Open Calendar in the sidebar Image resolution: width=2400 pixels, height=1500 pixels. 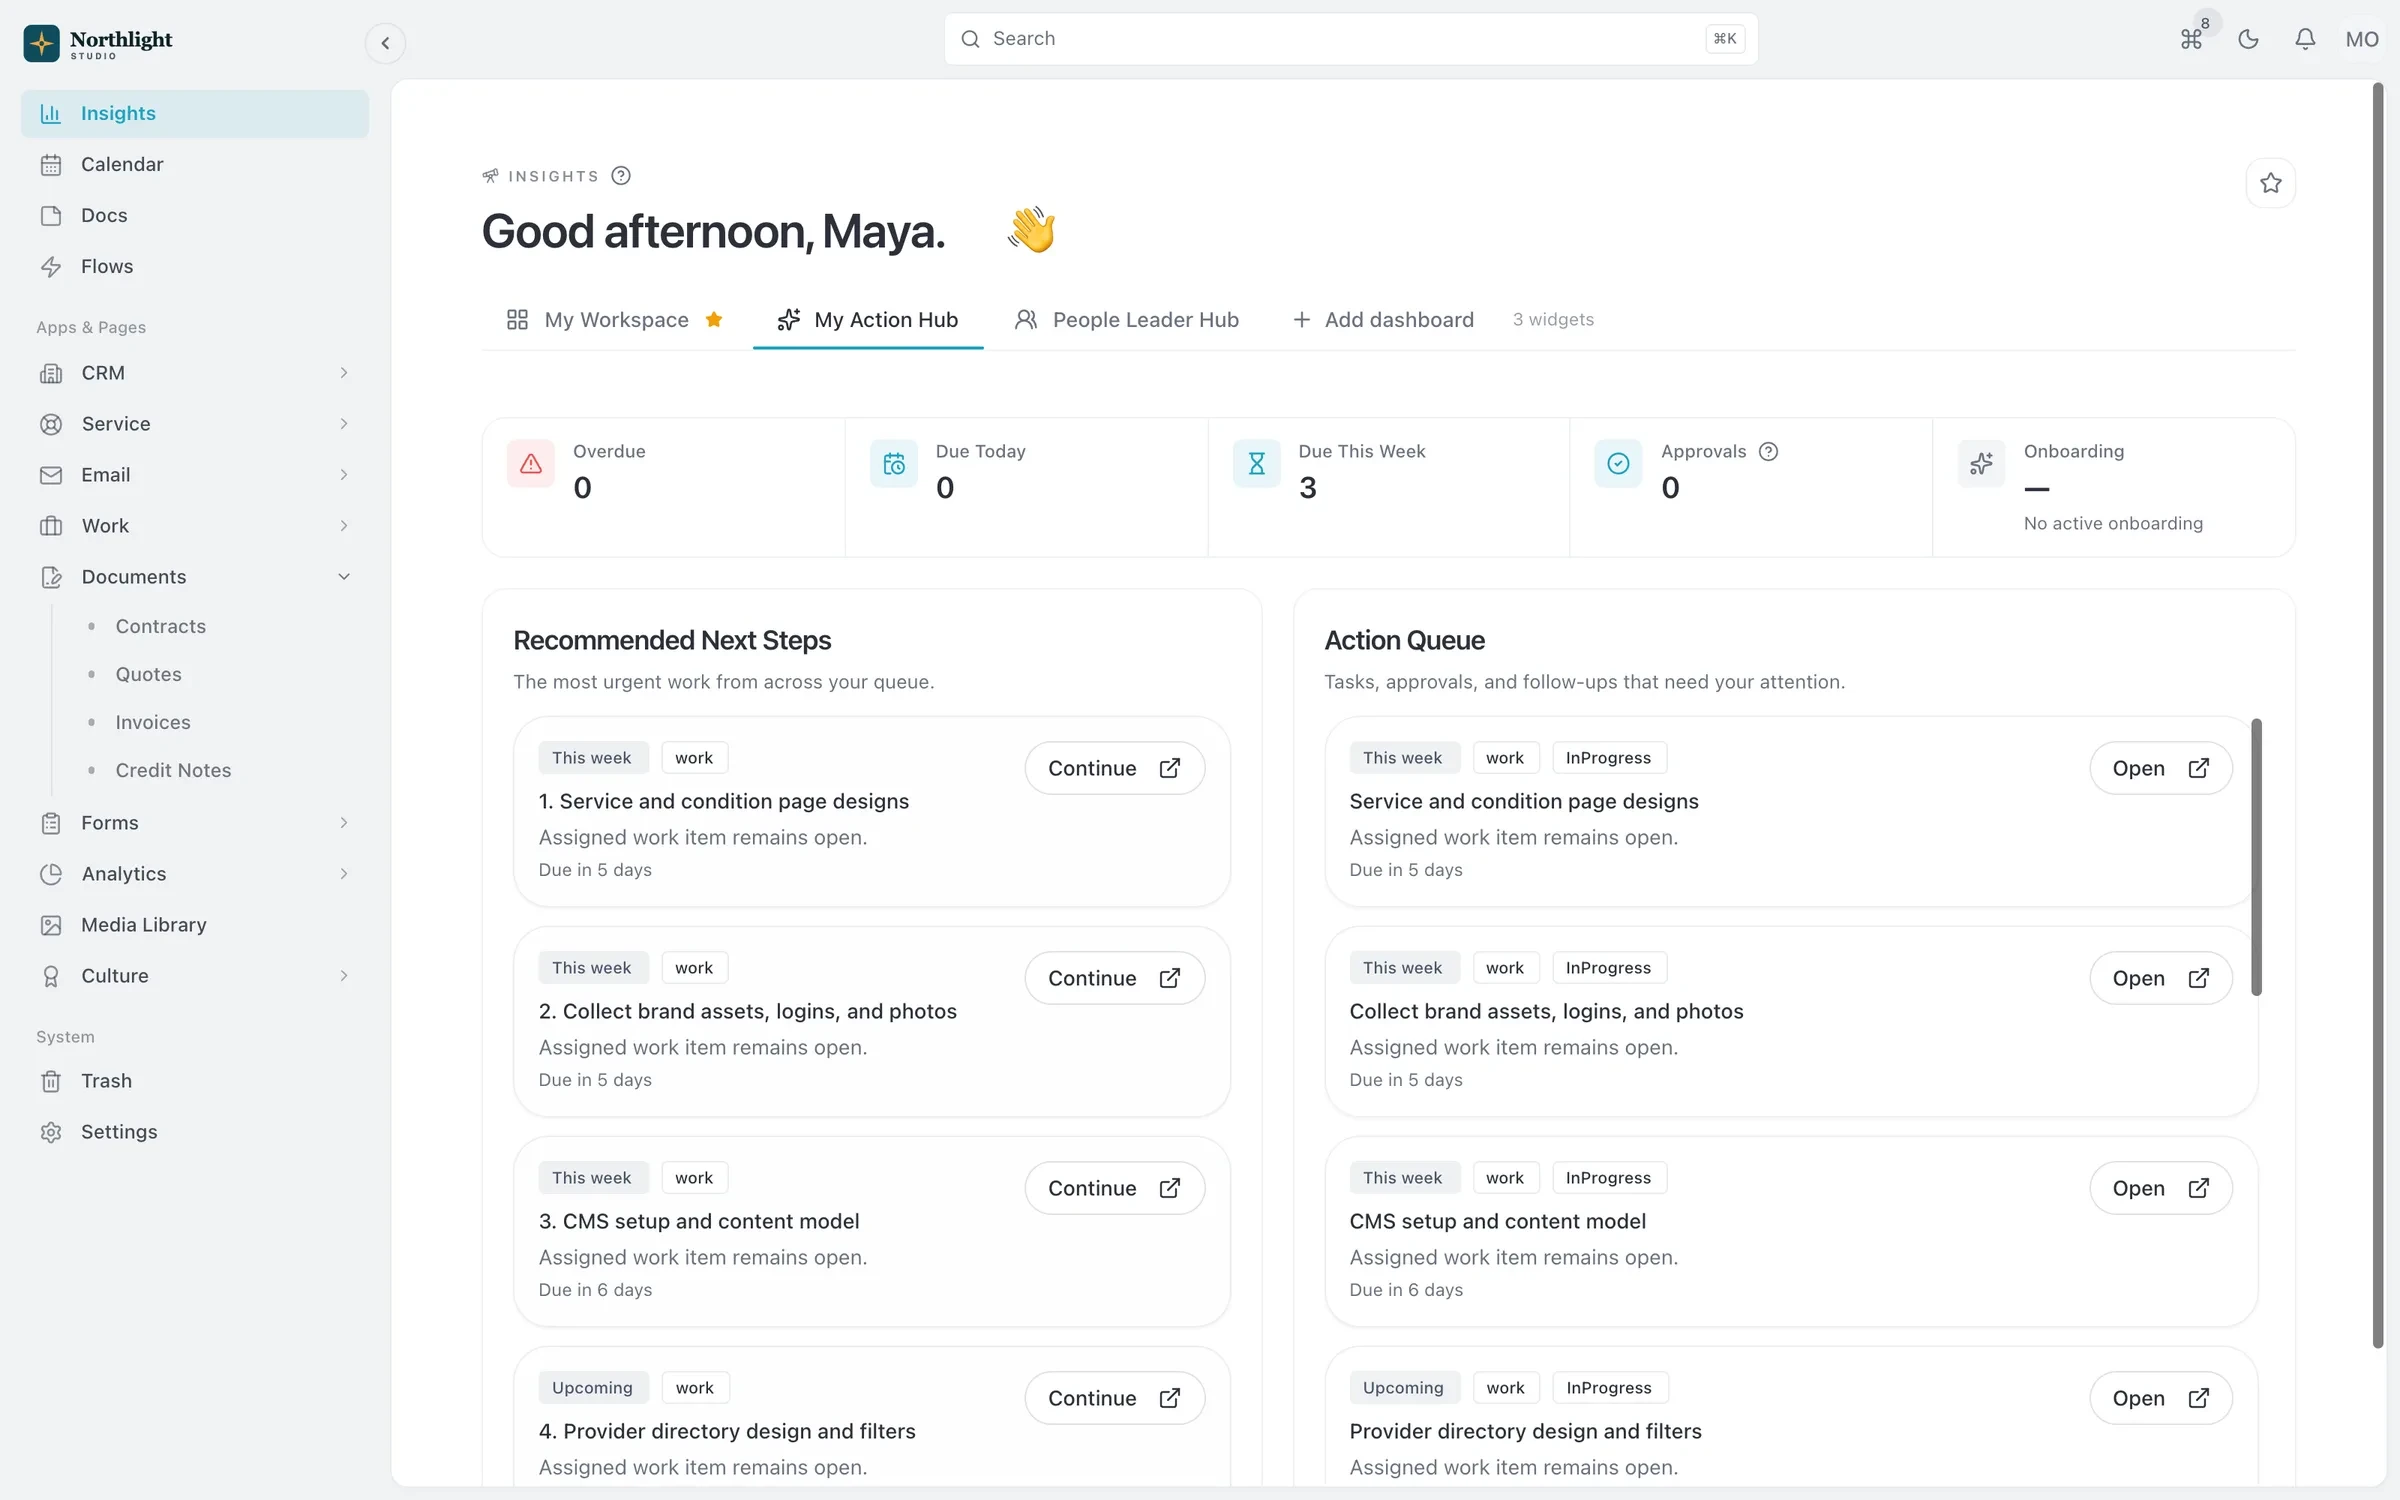click(x=195, y=164)
